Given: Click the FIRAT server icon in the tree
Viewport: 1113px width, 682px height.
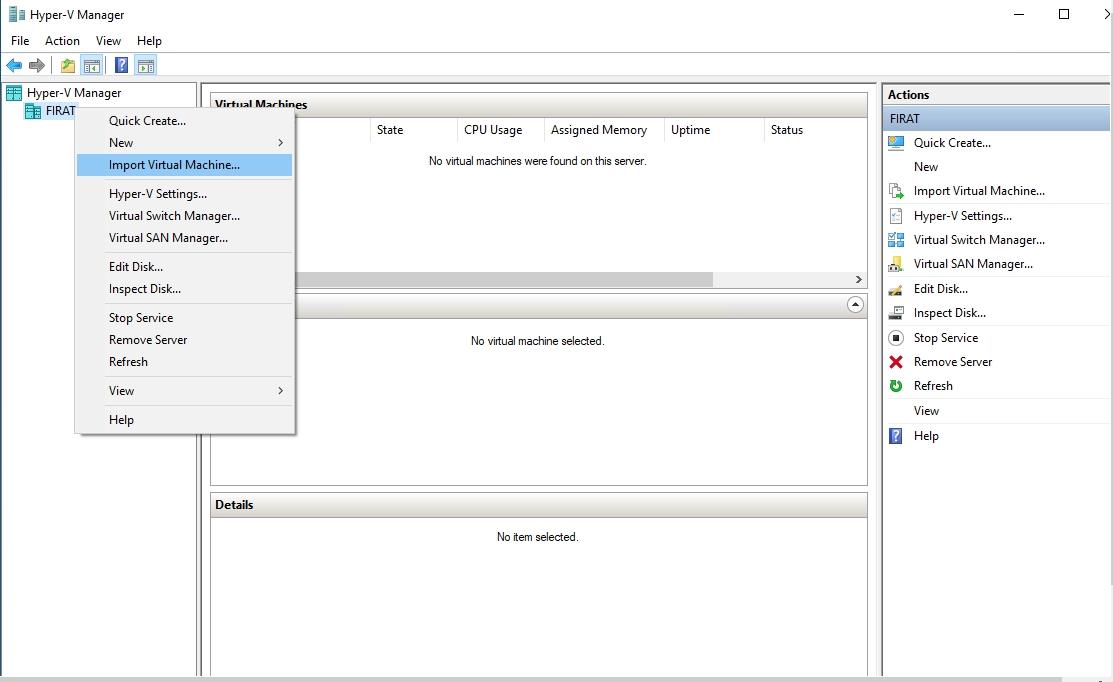Looking at the screenshot, I should (x=33, y=111).
